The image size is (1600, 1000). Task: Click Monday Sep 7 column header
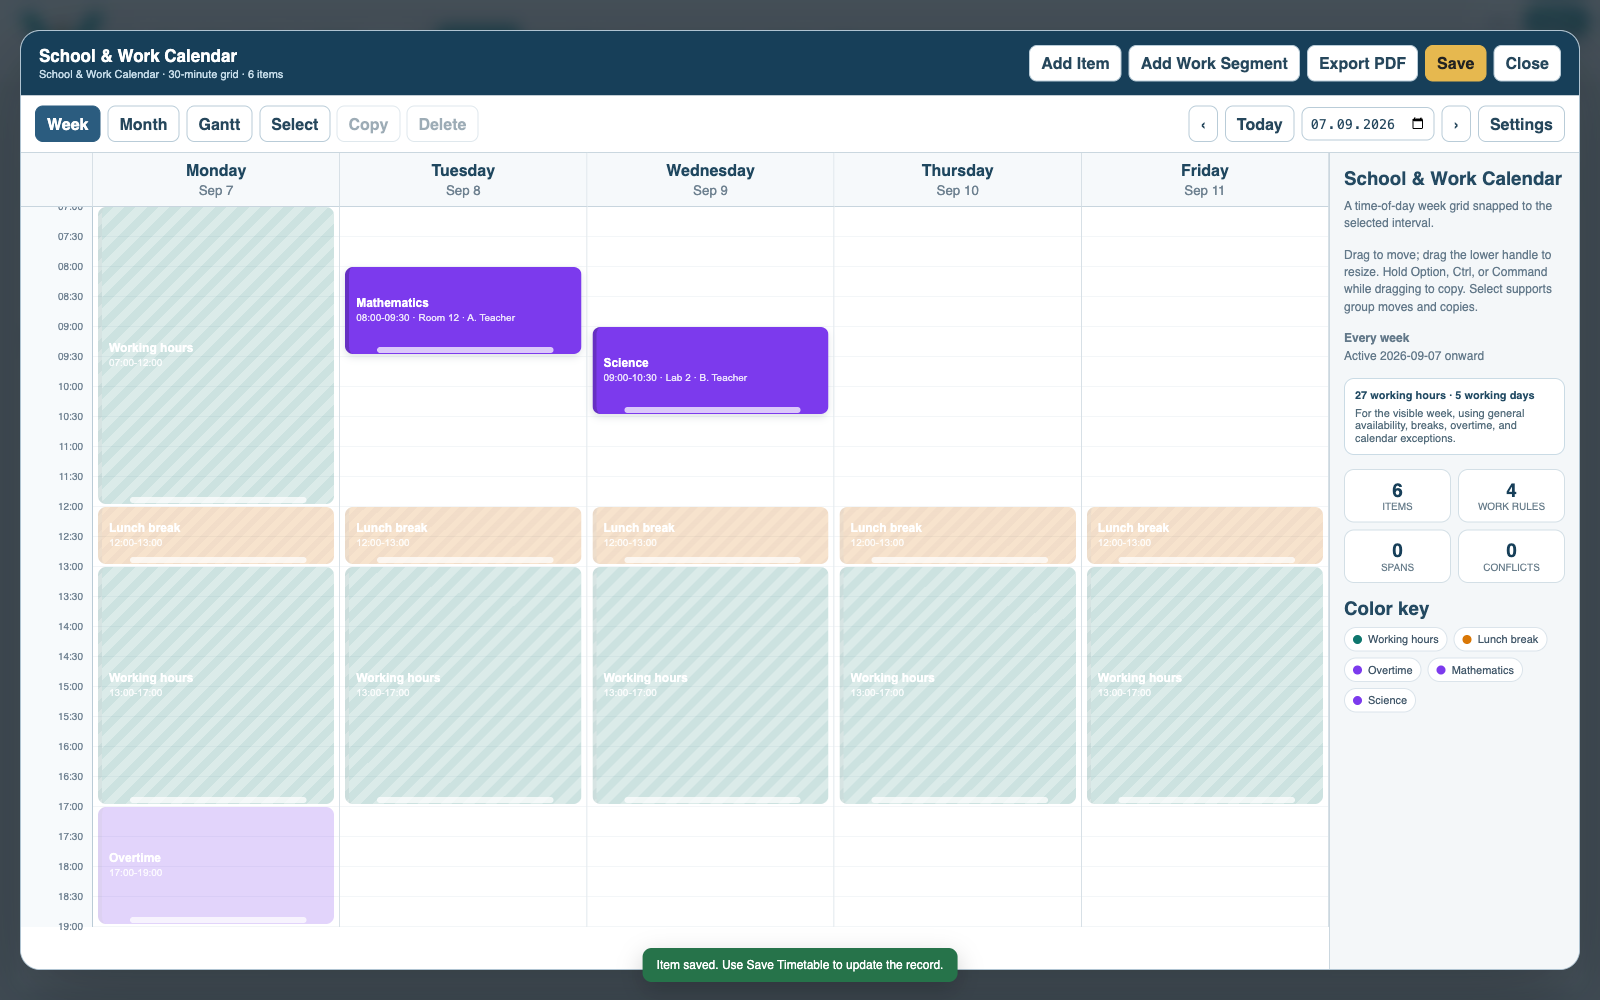216,180
